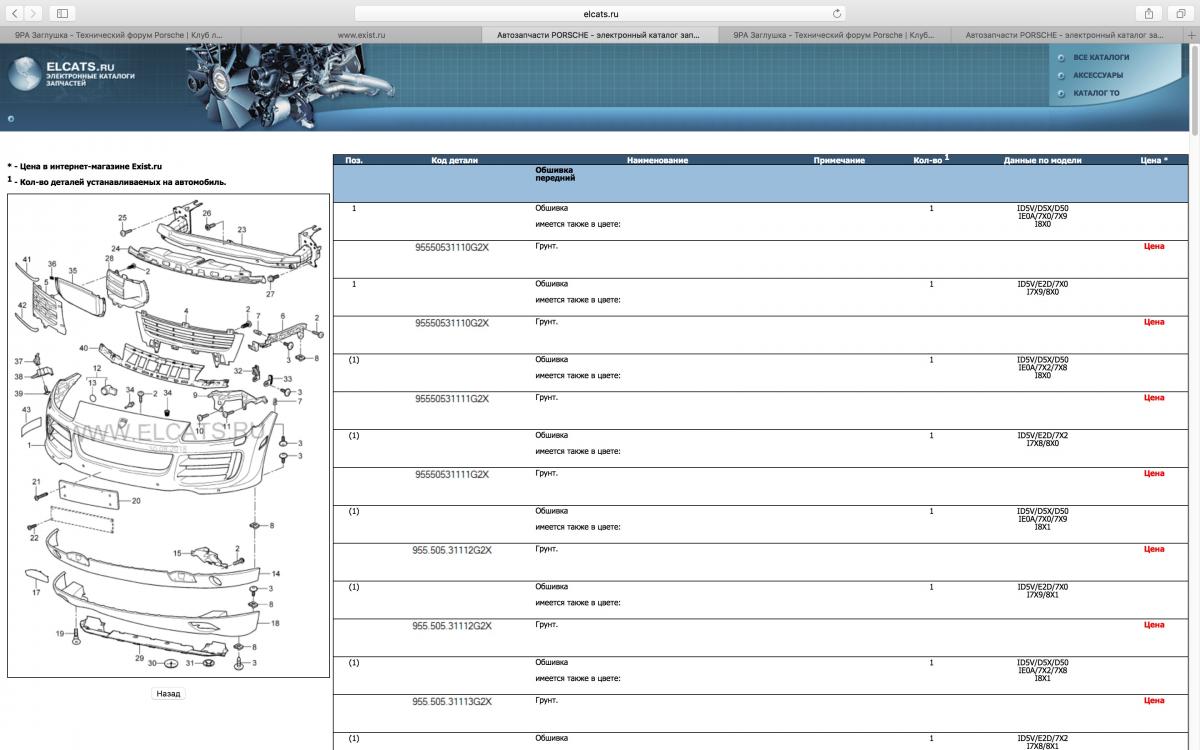The height and width of the screenshot is (750, 1200).
Task: Click the elcats.ru address bar field
Action: point(600,13)
